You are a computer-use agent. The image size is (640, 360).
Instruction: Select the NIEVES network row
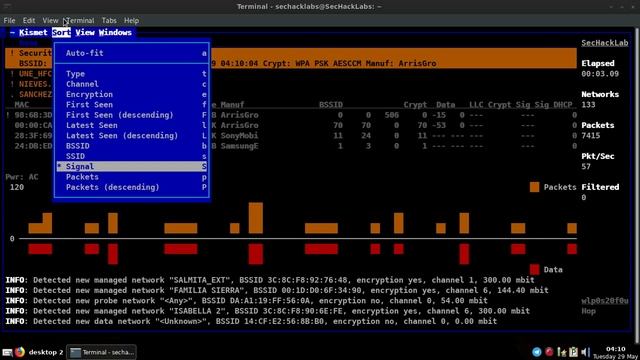click(30, 84)
